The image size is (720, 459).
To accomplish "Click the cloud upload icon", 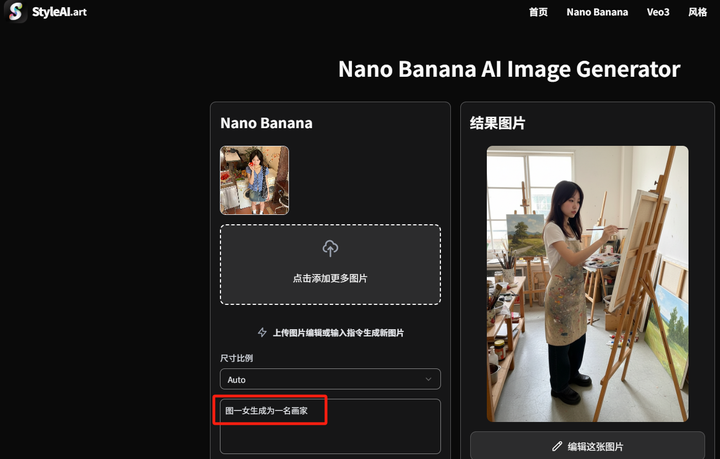I will point(330,248).
